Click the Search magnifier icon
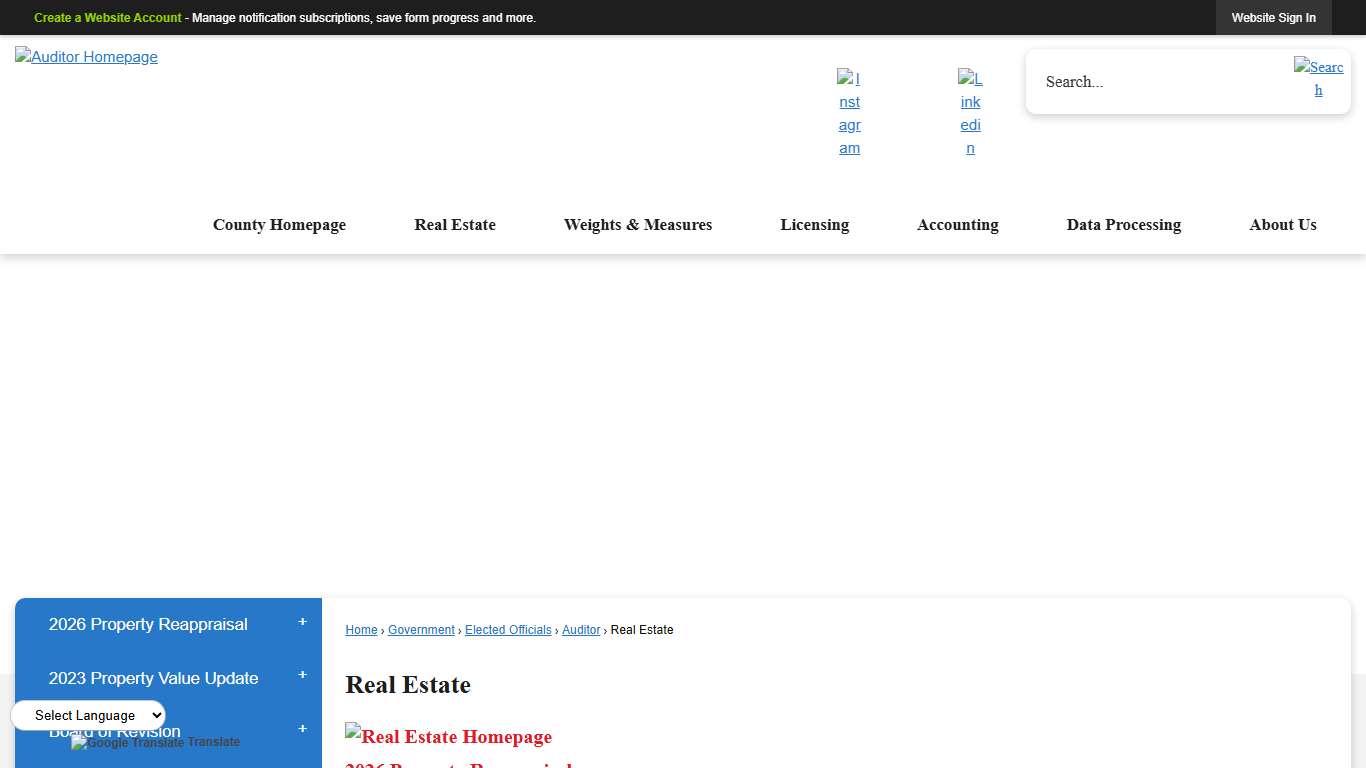 1318,79
